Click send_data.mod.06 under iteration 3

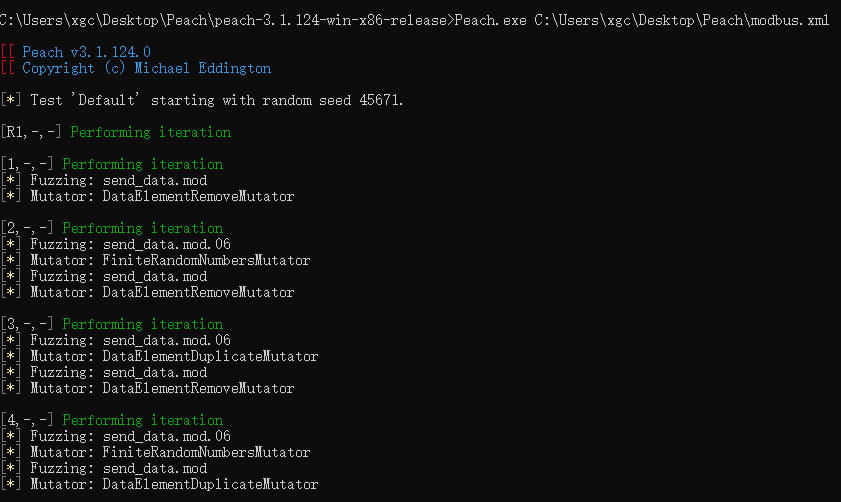tap(166, 340)
